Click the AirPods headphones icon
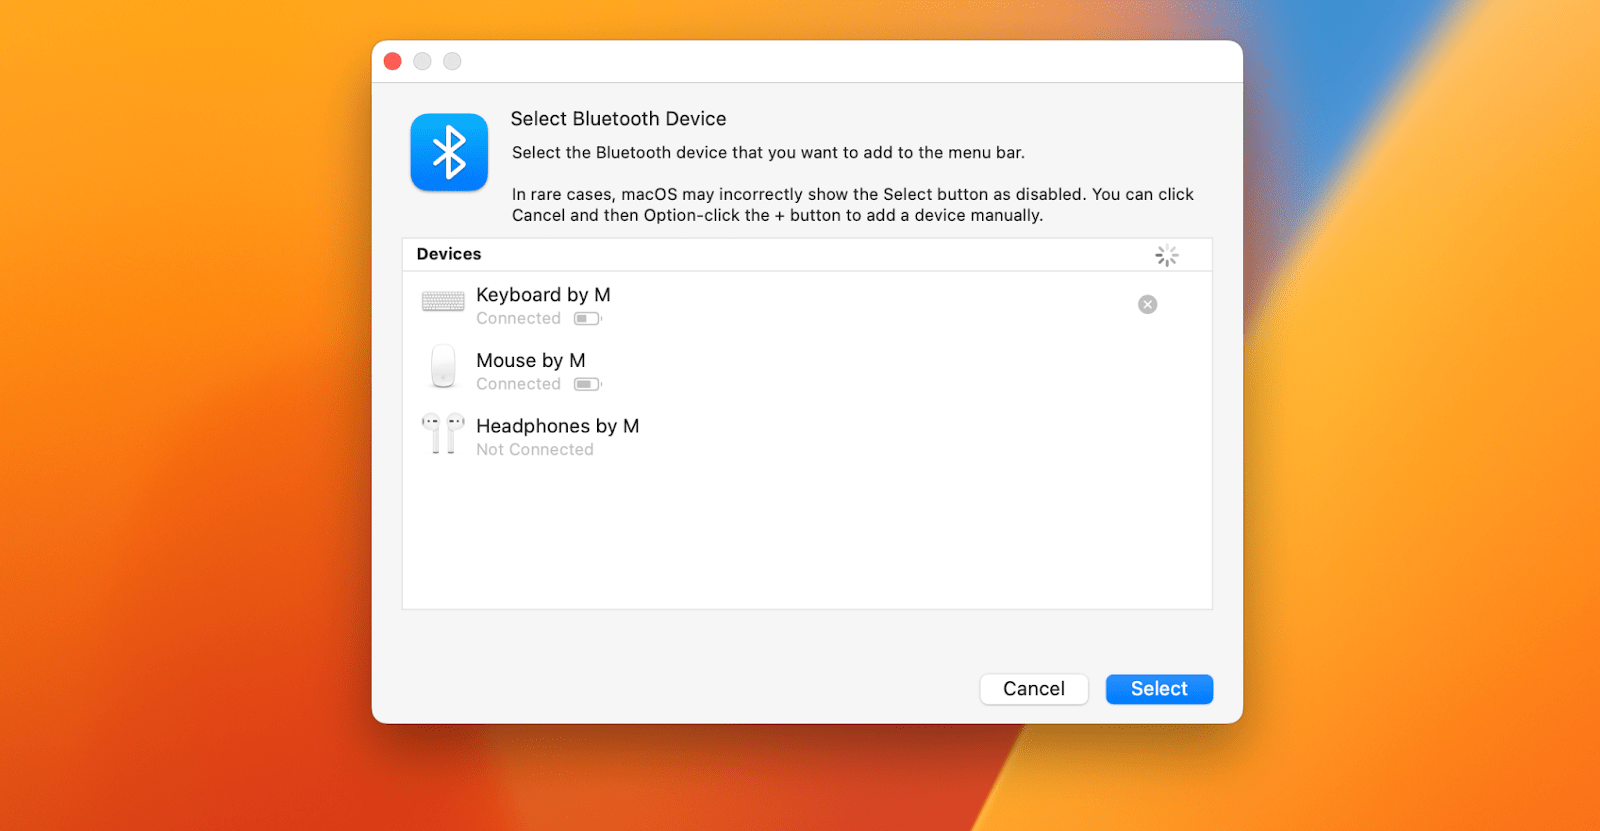Viewport: 1600px width, 831px height. click(x=443, y=433)
